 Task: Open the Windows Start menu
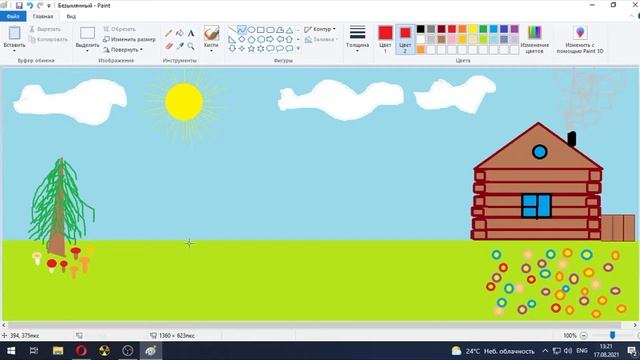tap(11, 351)
